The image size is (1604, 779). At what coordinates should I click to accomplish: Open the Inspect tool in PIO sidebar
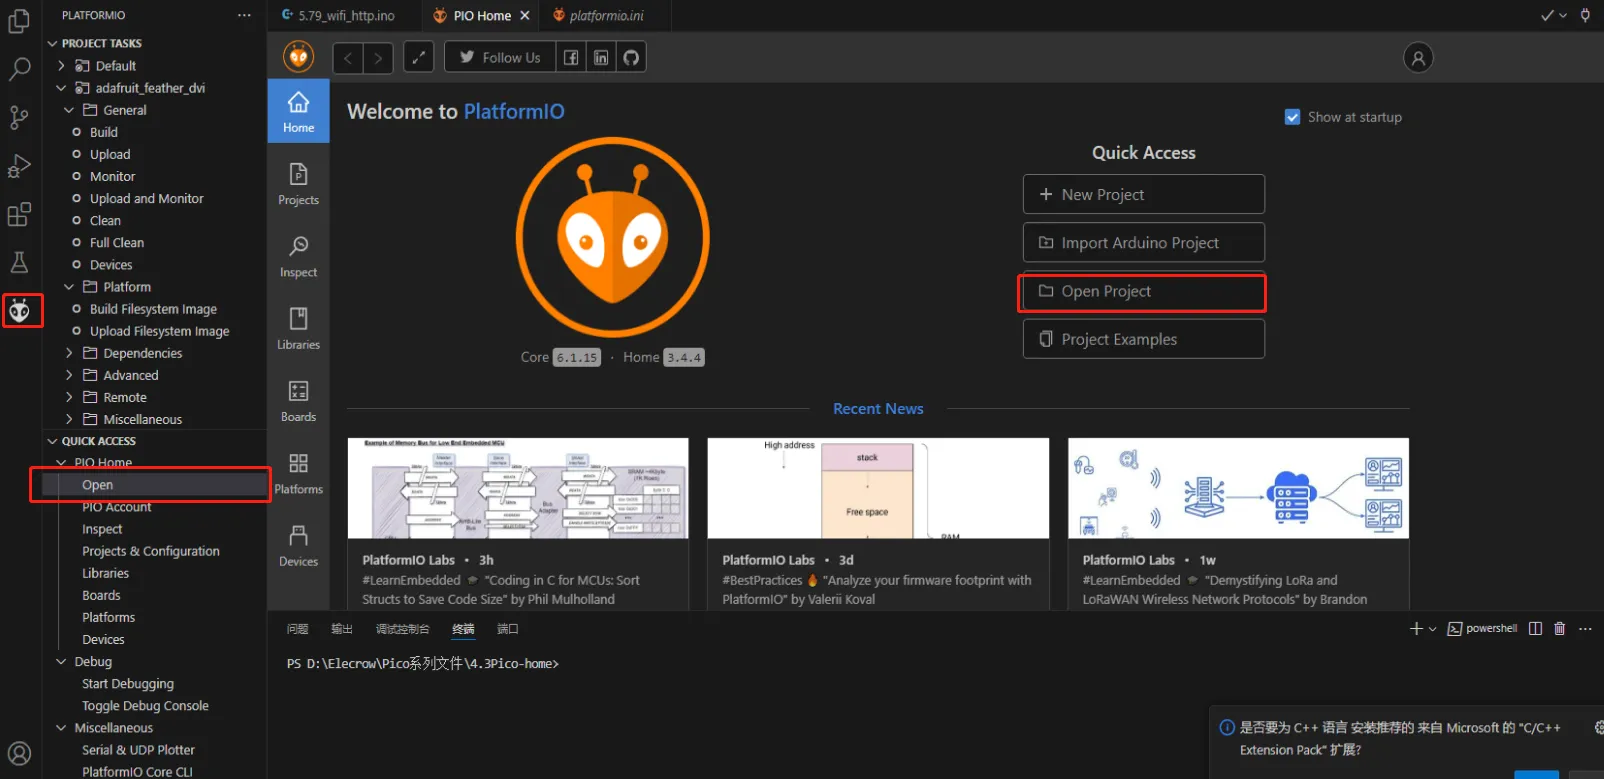tap(298, 257)
